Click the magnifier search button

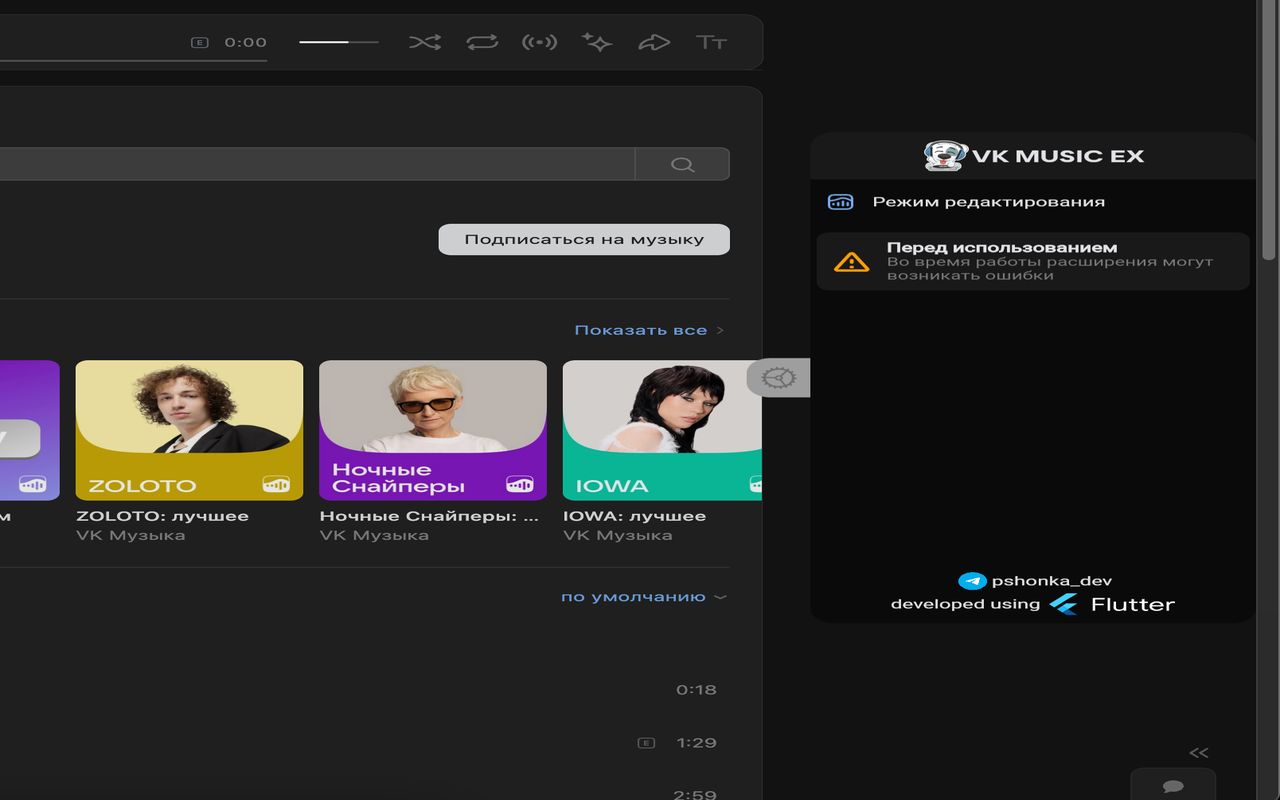pos(683,164)
